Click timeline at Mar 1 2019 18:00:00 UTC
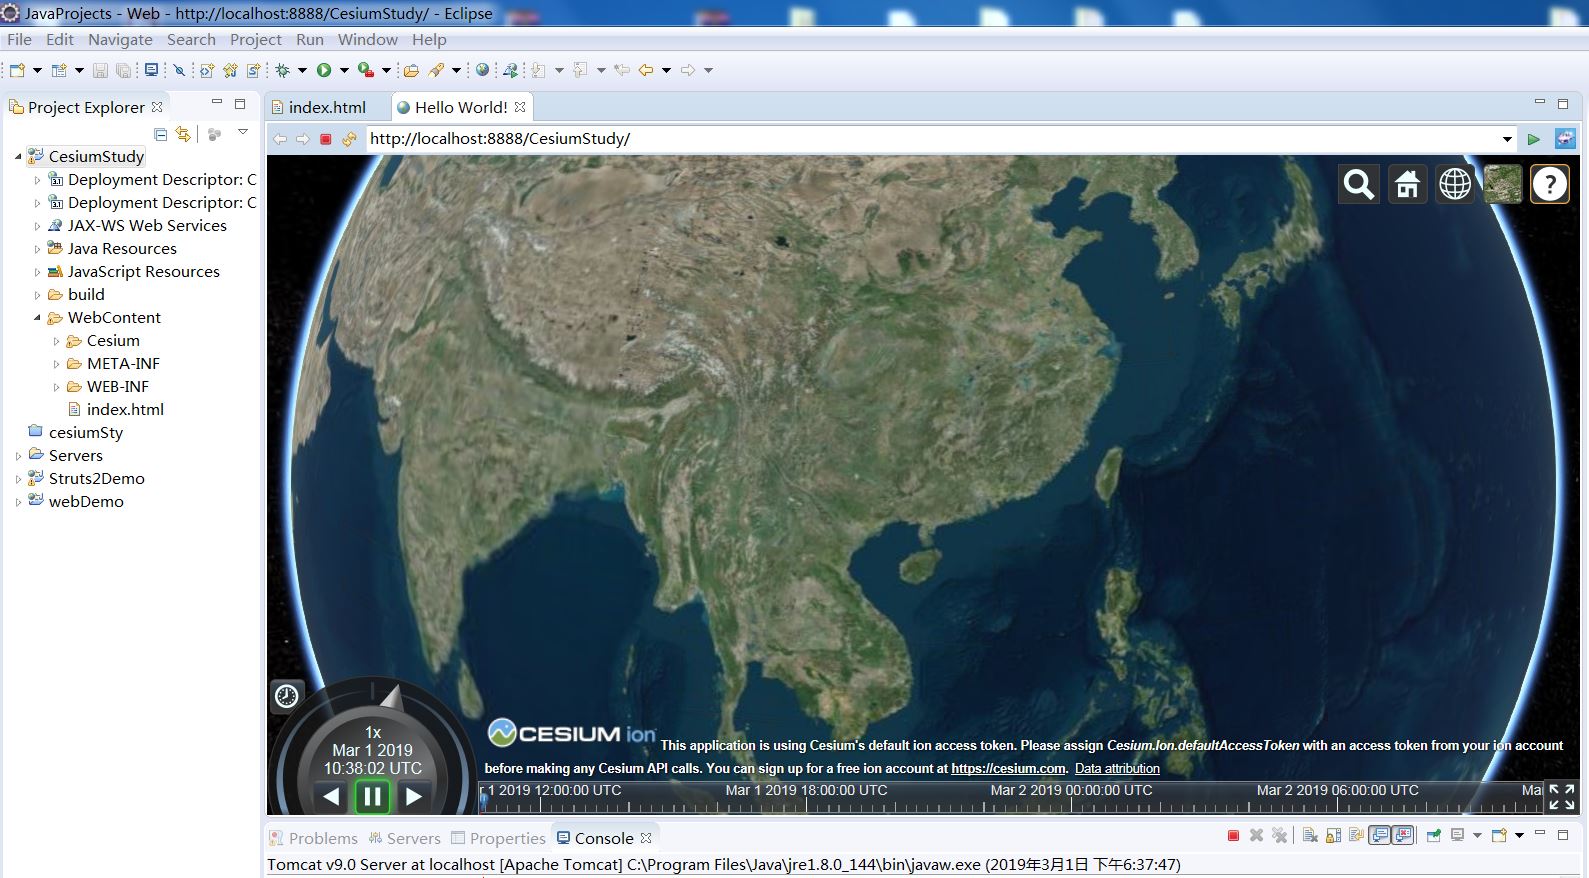This screenshot has width=1589, height=878. pos(806,790)
